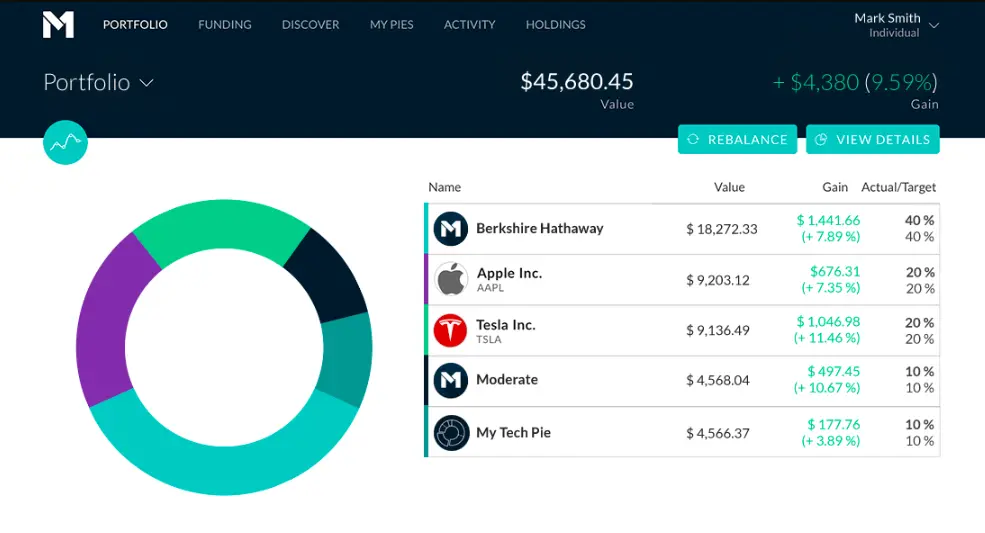Open the Moderate pie name

point(507,380)
